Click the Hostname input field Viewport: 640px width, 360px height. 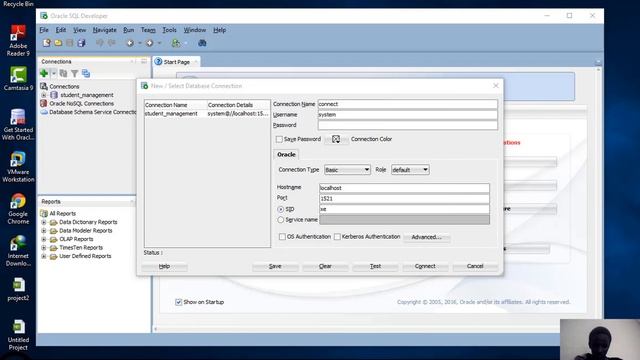404,188
